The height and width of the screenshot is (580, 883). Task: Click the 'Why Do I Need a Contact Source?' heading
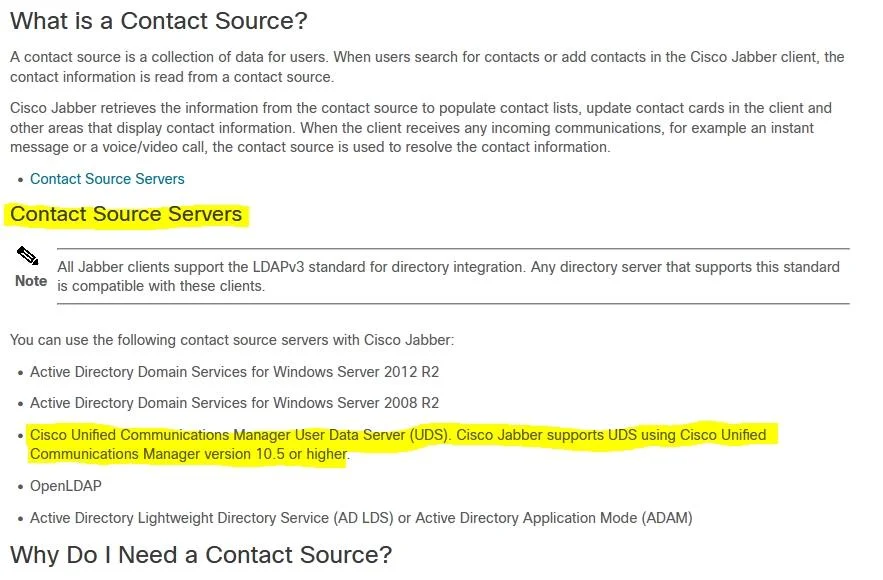[x=201, y=555]
